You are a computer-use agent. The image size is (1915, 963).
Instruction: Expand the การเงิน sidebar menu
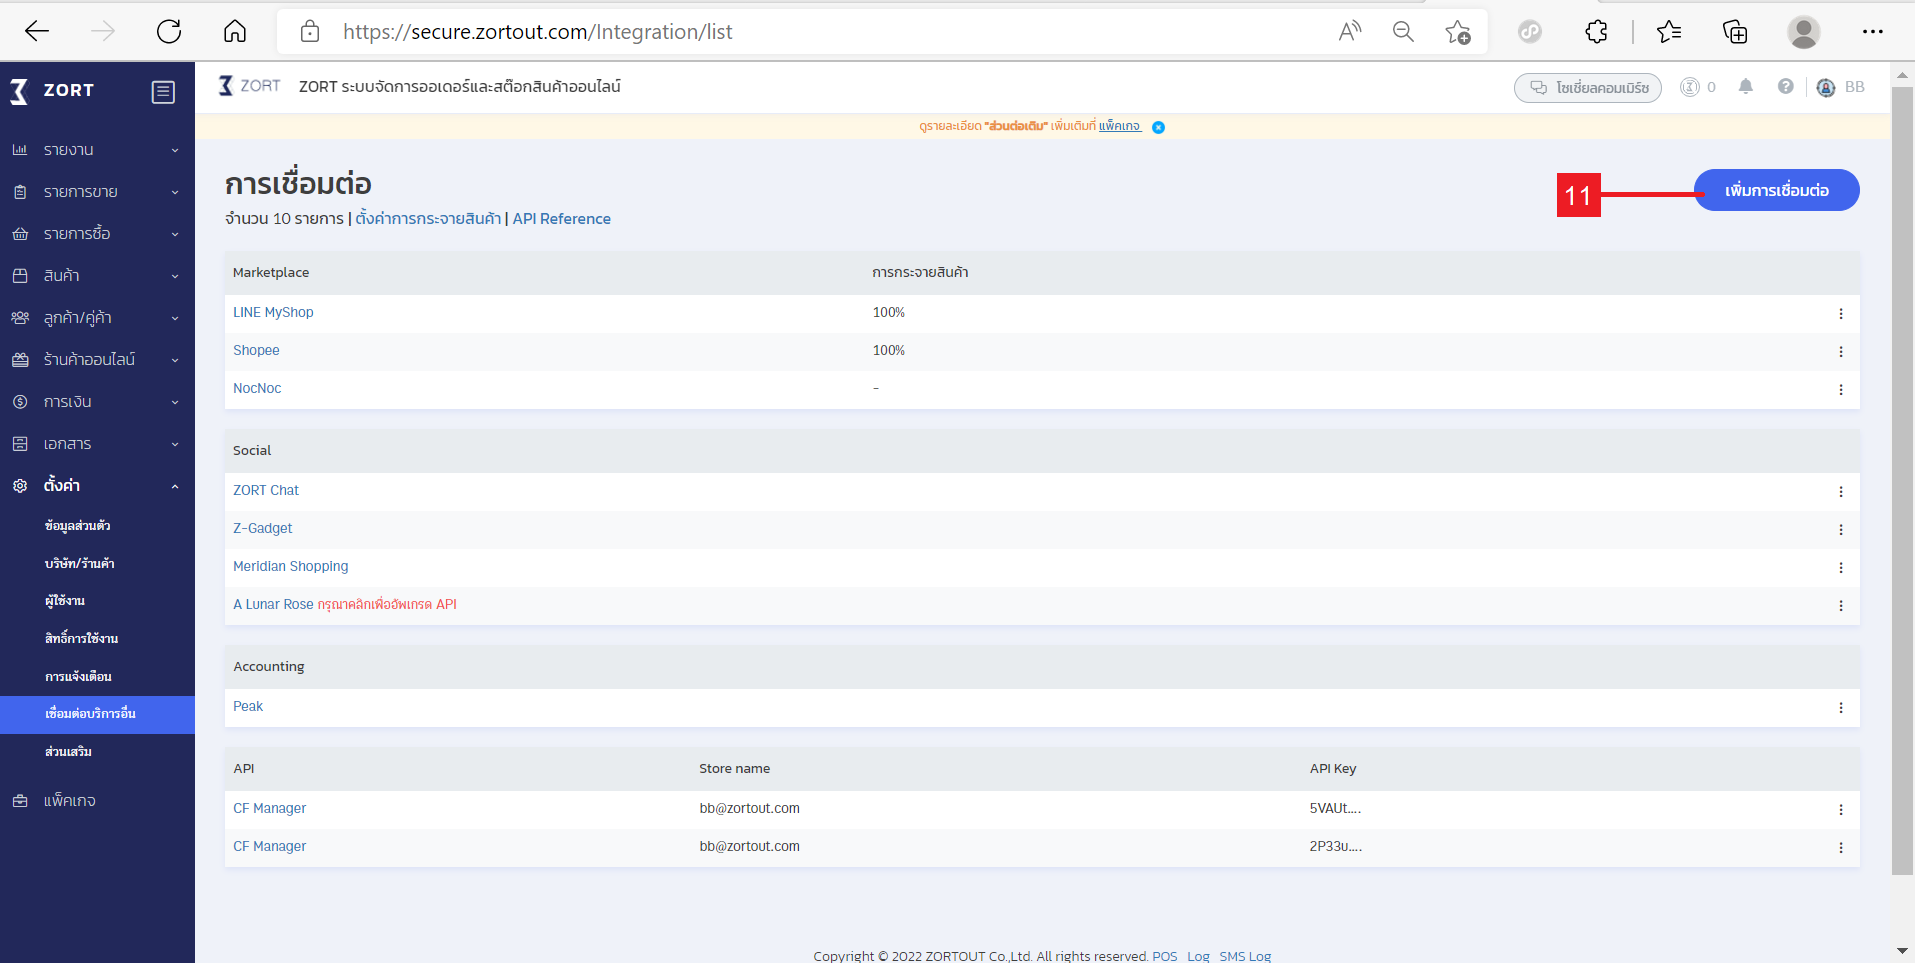(x=97, y=402)
